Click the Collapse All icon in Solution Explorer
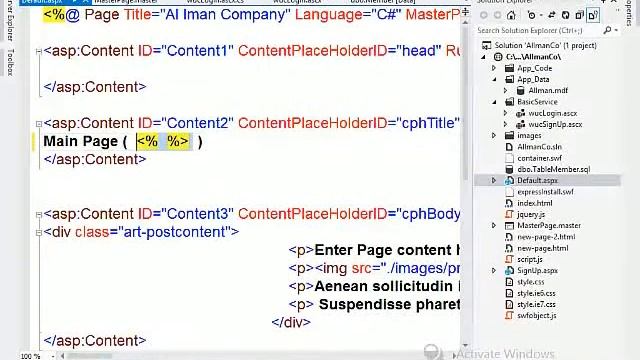This screenshot has height=360, width=640. click(579, 16)
